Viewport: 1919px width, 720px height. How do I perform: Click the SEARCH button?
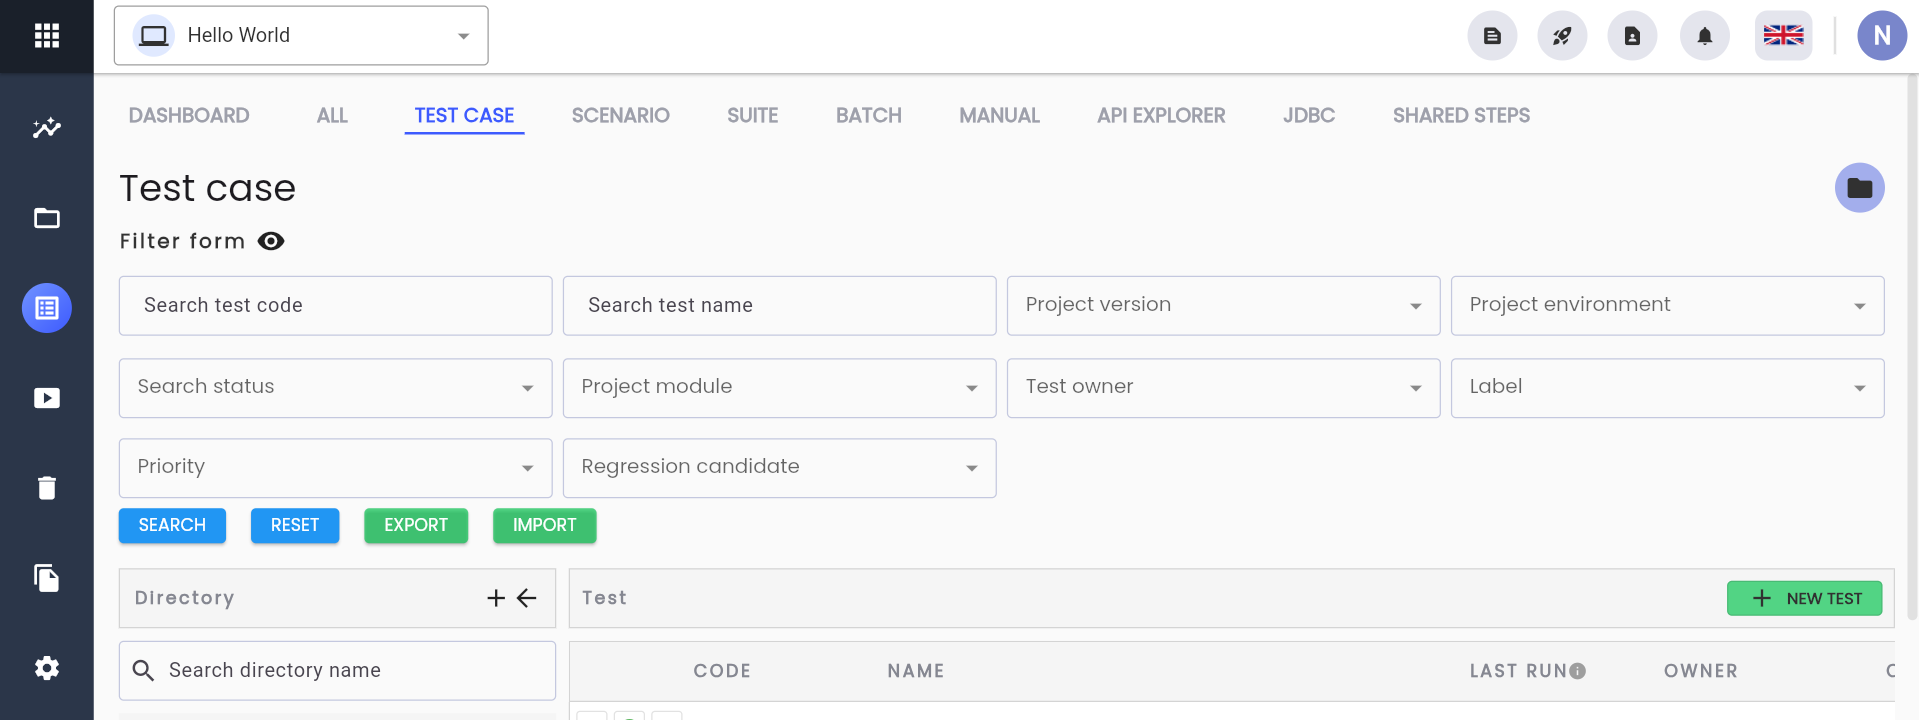coord(172,526)
